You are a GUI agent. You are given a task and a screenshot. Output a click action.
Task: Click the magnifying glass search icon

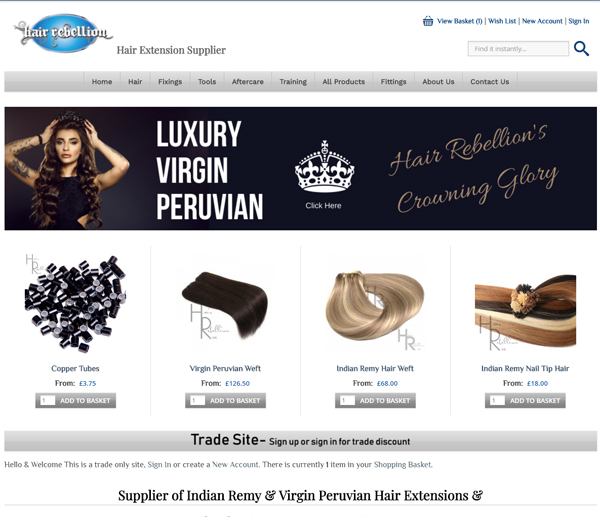[x=581, y=49]
